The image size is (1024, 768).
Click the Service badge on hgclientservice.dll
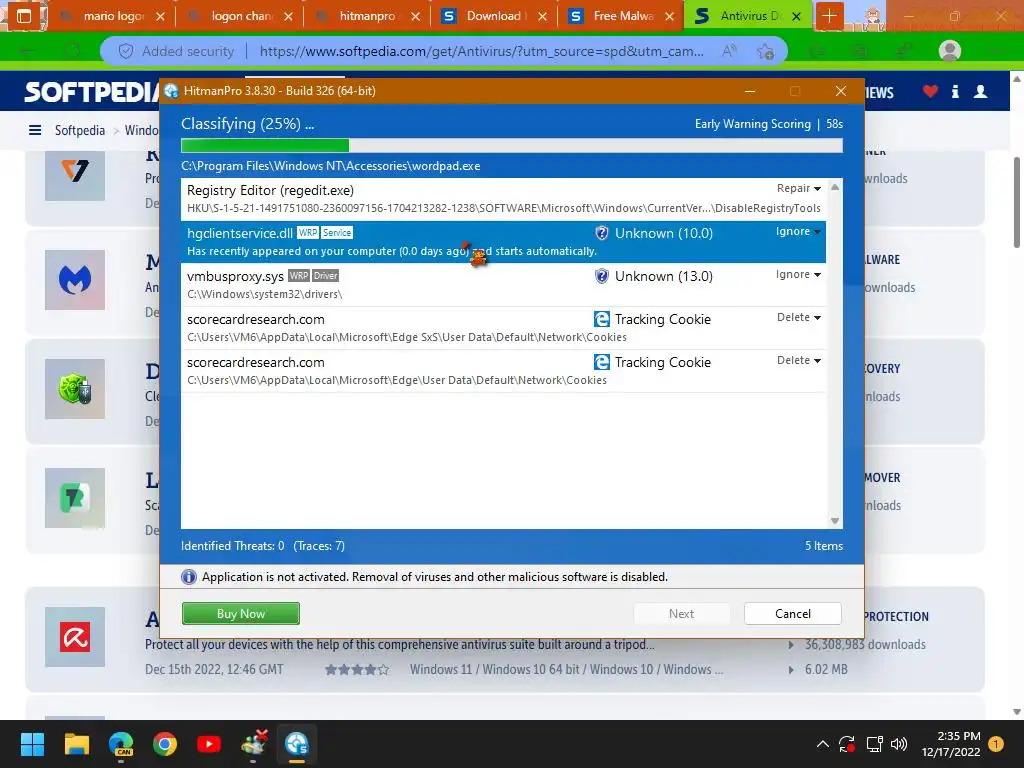337,232
